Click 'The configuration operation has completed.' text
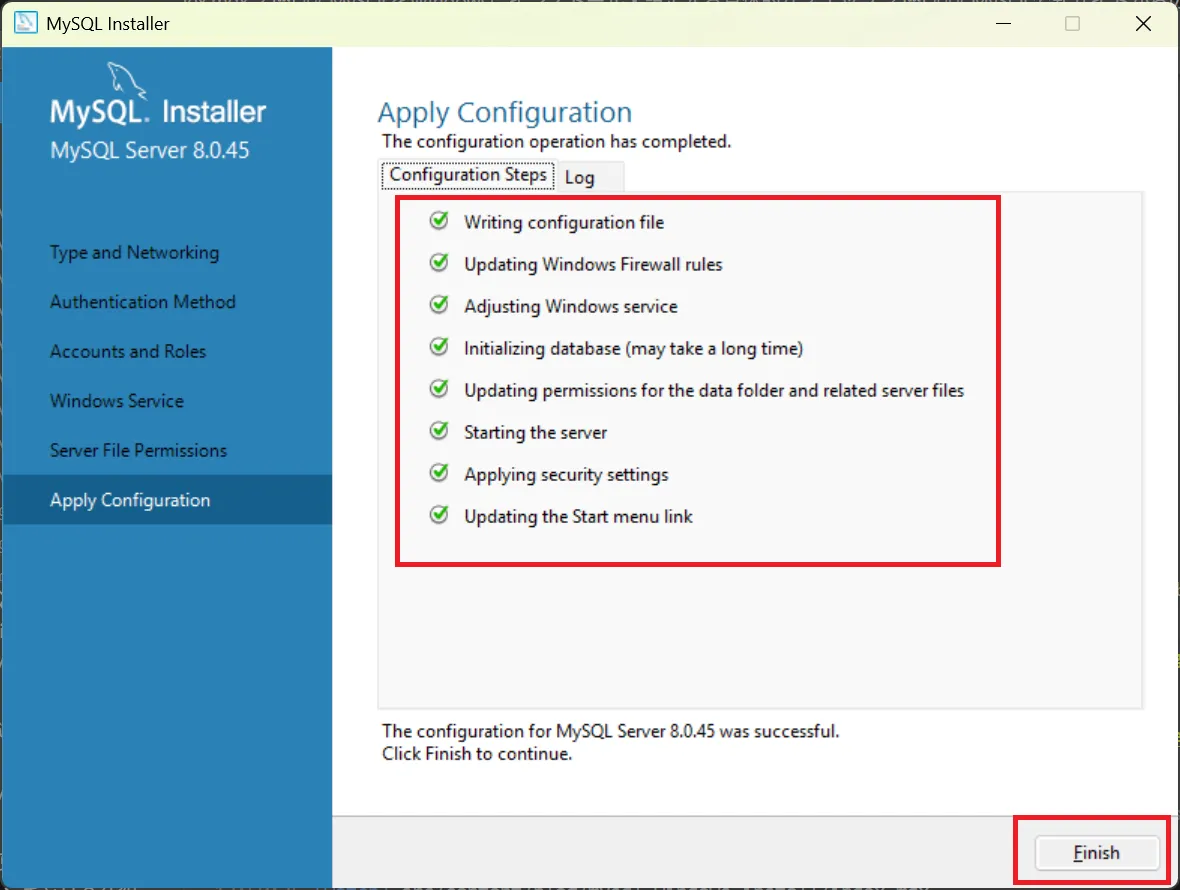Viewport: 1180px width, 890px height. [556, 141]
